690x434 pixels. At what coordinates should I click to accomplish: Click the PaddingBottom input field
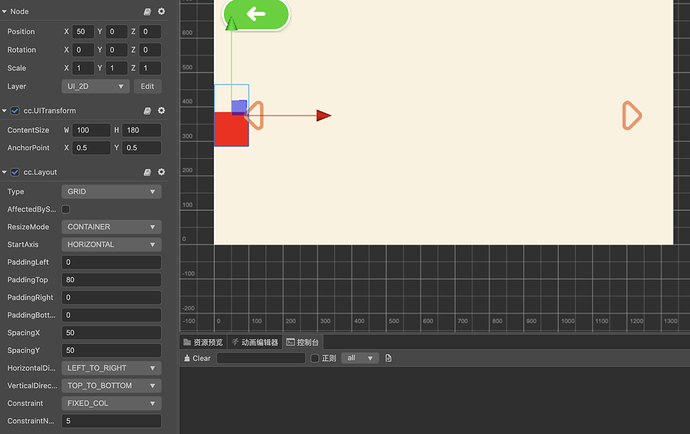[111, 315]
